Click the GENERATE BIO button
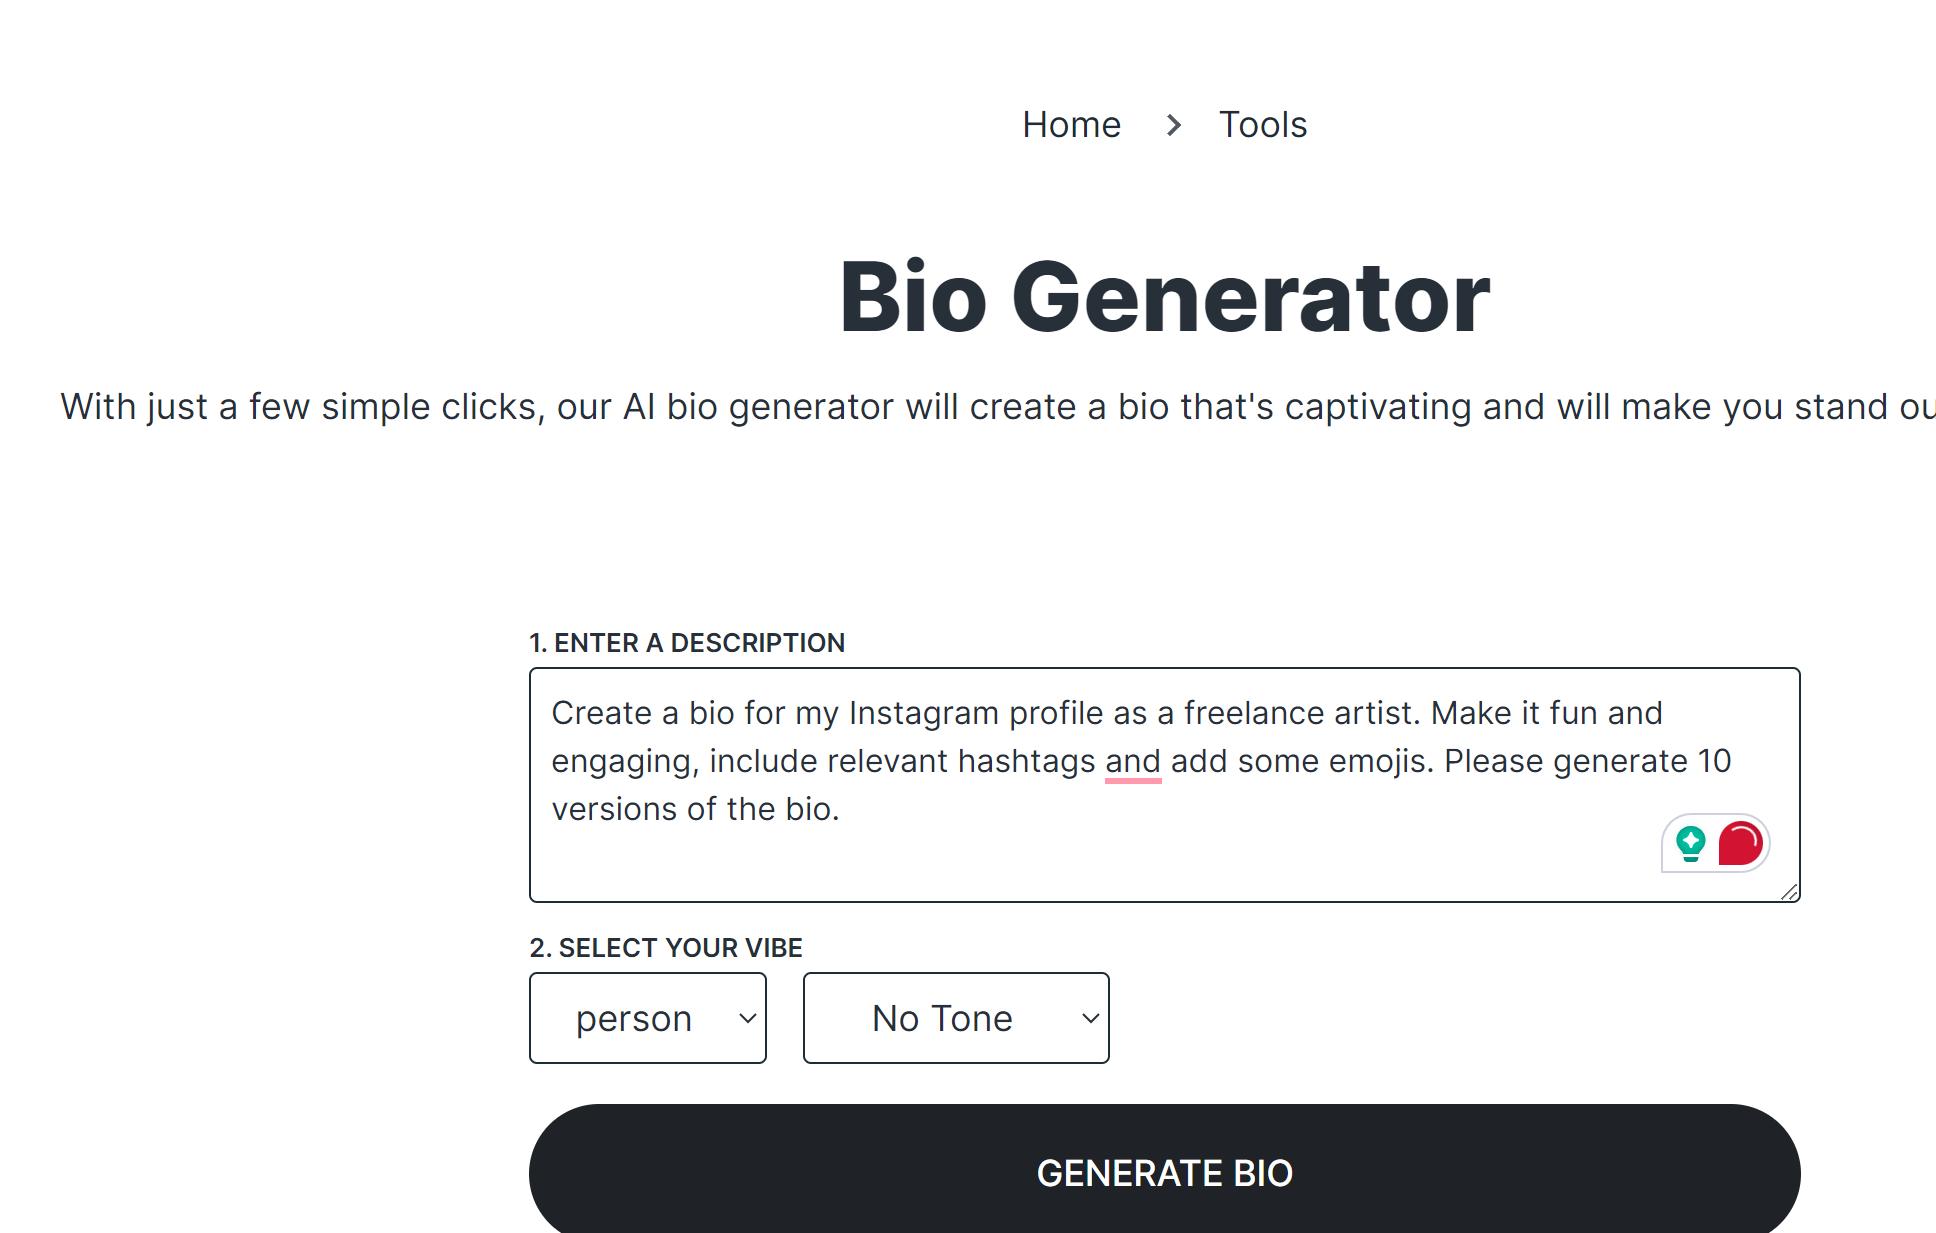This screenshot has height=1233, width=1936. pos(1165,1172)
